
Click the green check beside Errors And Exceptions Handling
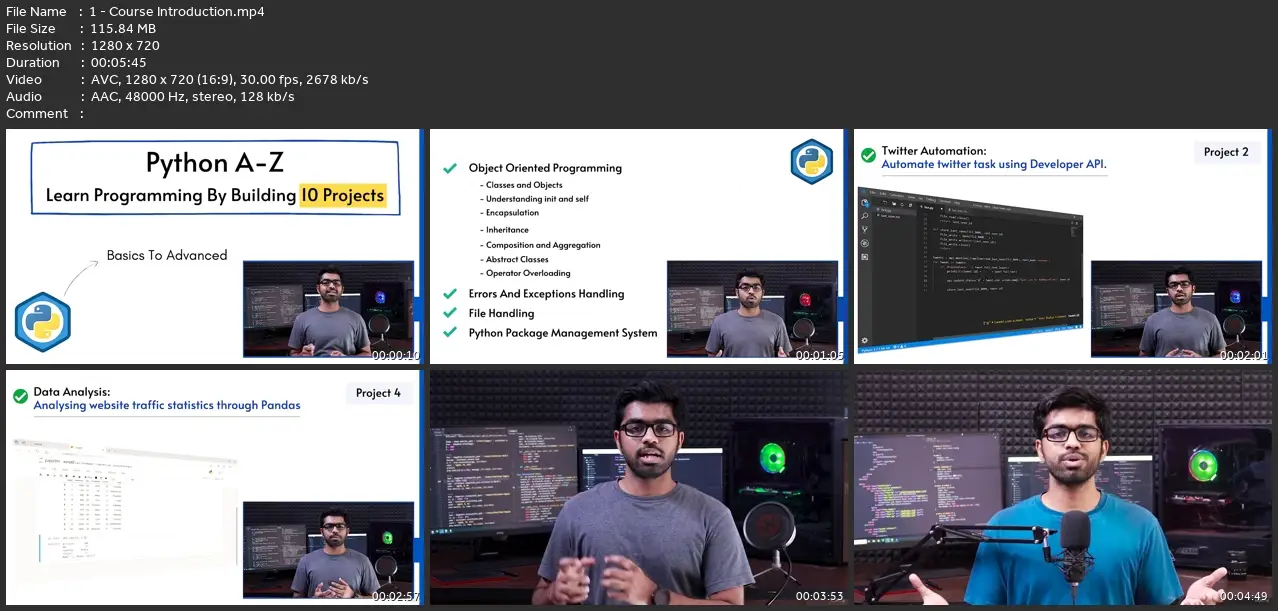450,294
